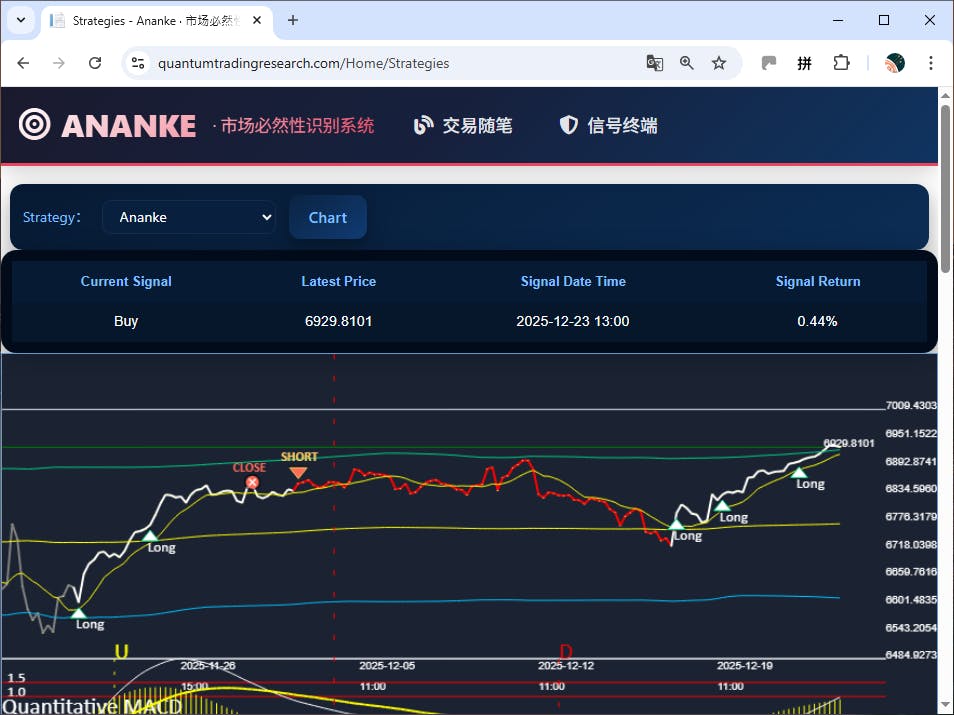Click the Signal Date Time header
This screenshot has height=715, width=954.
[573, 281]
